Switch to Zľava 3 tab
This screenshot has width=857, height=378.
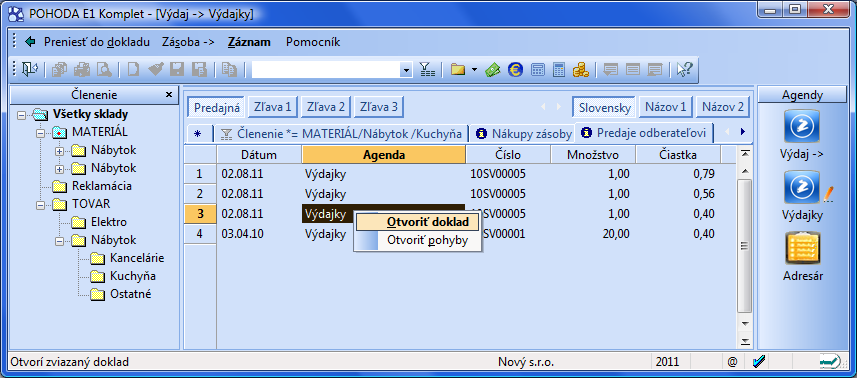379,107
